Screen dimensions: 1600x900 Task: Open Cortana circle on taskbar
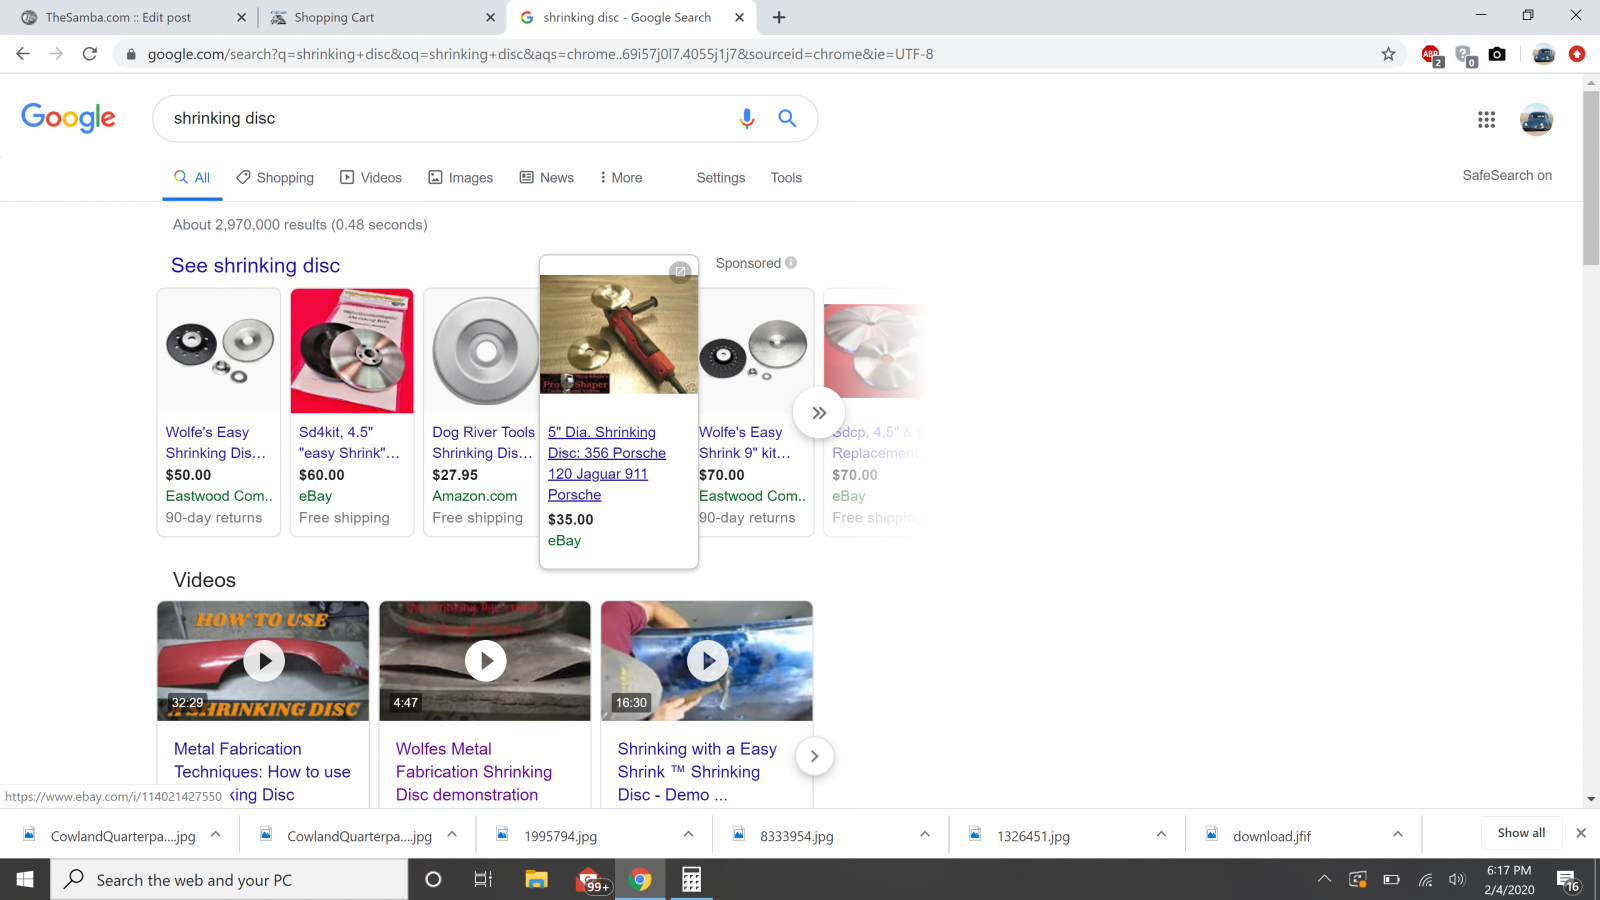pyautogui.click(x=433, y=880)
